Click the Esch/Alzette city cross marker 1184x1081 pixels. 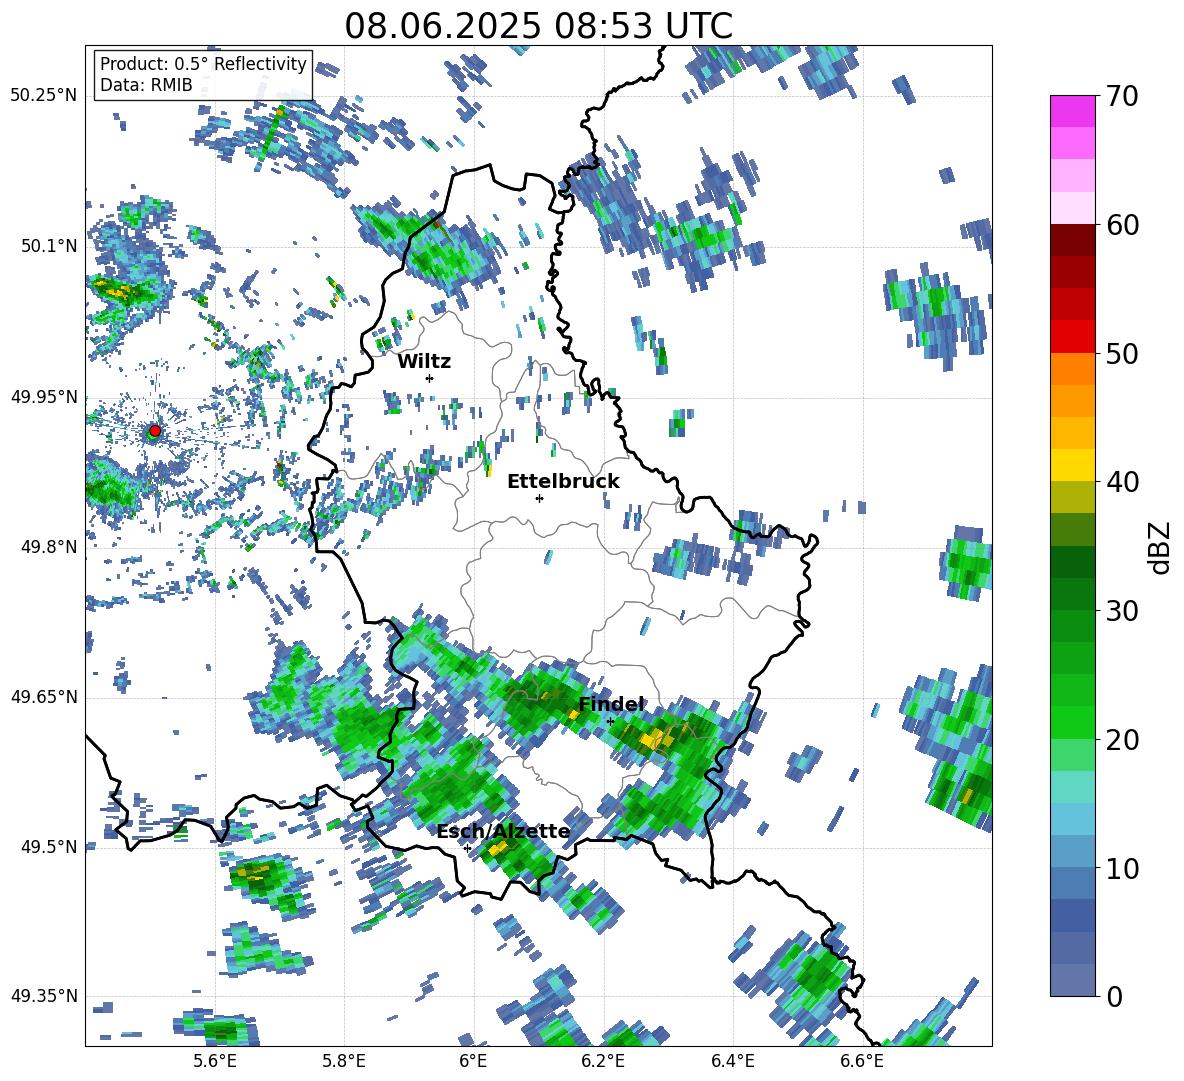pos(467,848)
